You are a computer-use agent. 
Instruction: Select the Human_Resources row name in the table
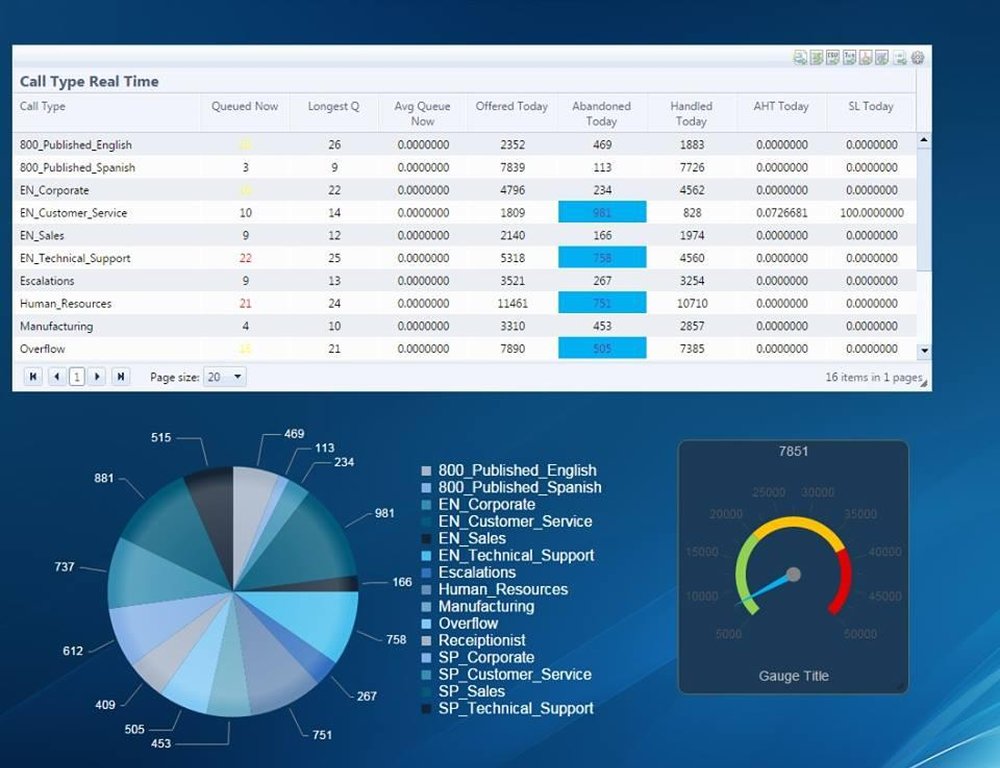66,304
